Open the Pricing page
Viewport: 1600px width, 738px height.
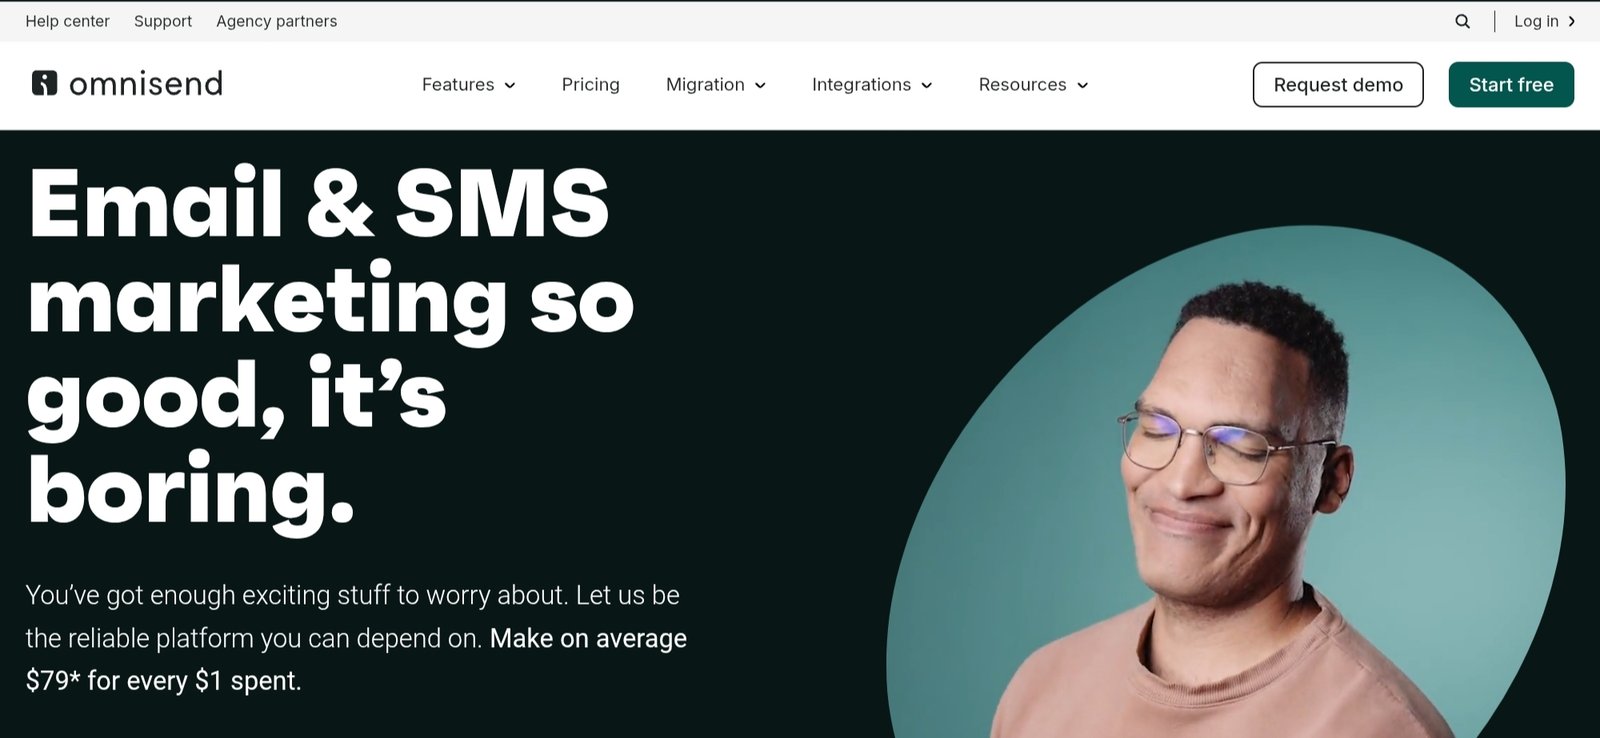(591, 85)
